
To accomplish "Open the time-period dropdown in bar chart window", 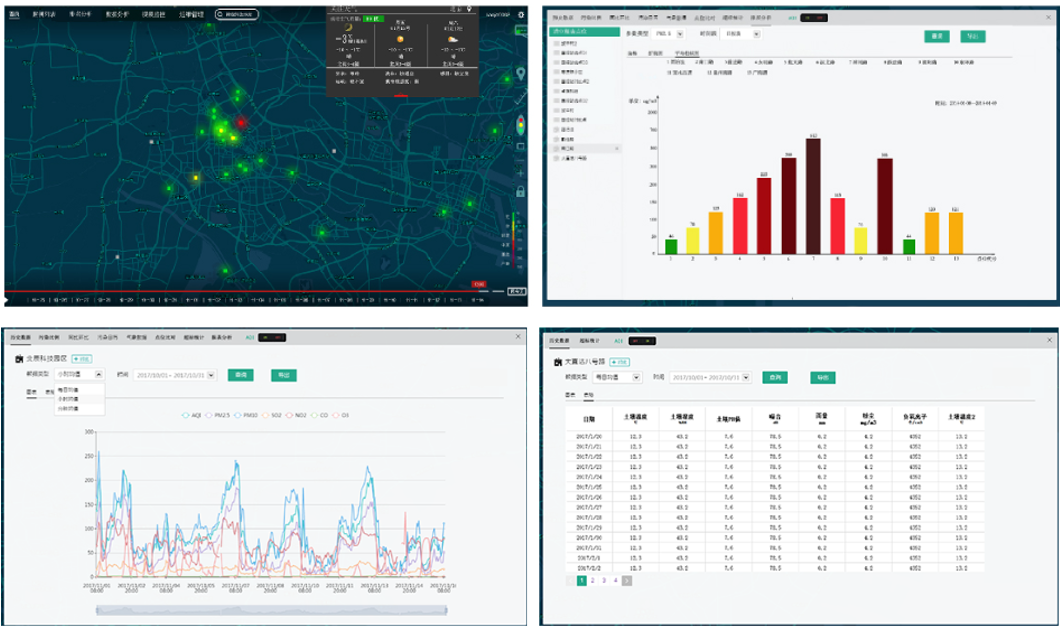I will (x=742, y=33).
